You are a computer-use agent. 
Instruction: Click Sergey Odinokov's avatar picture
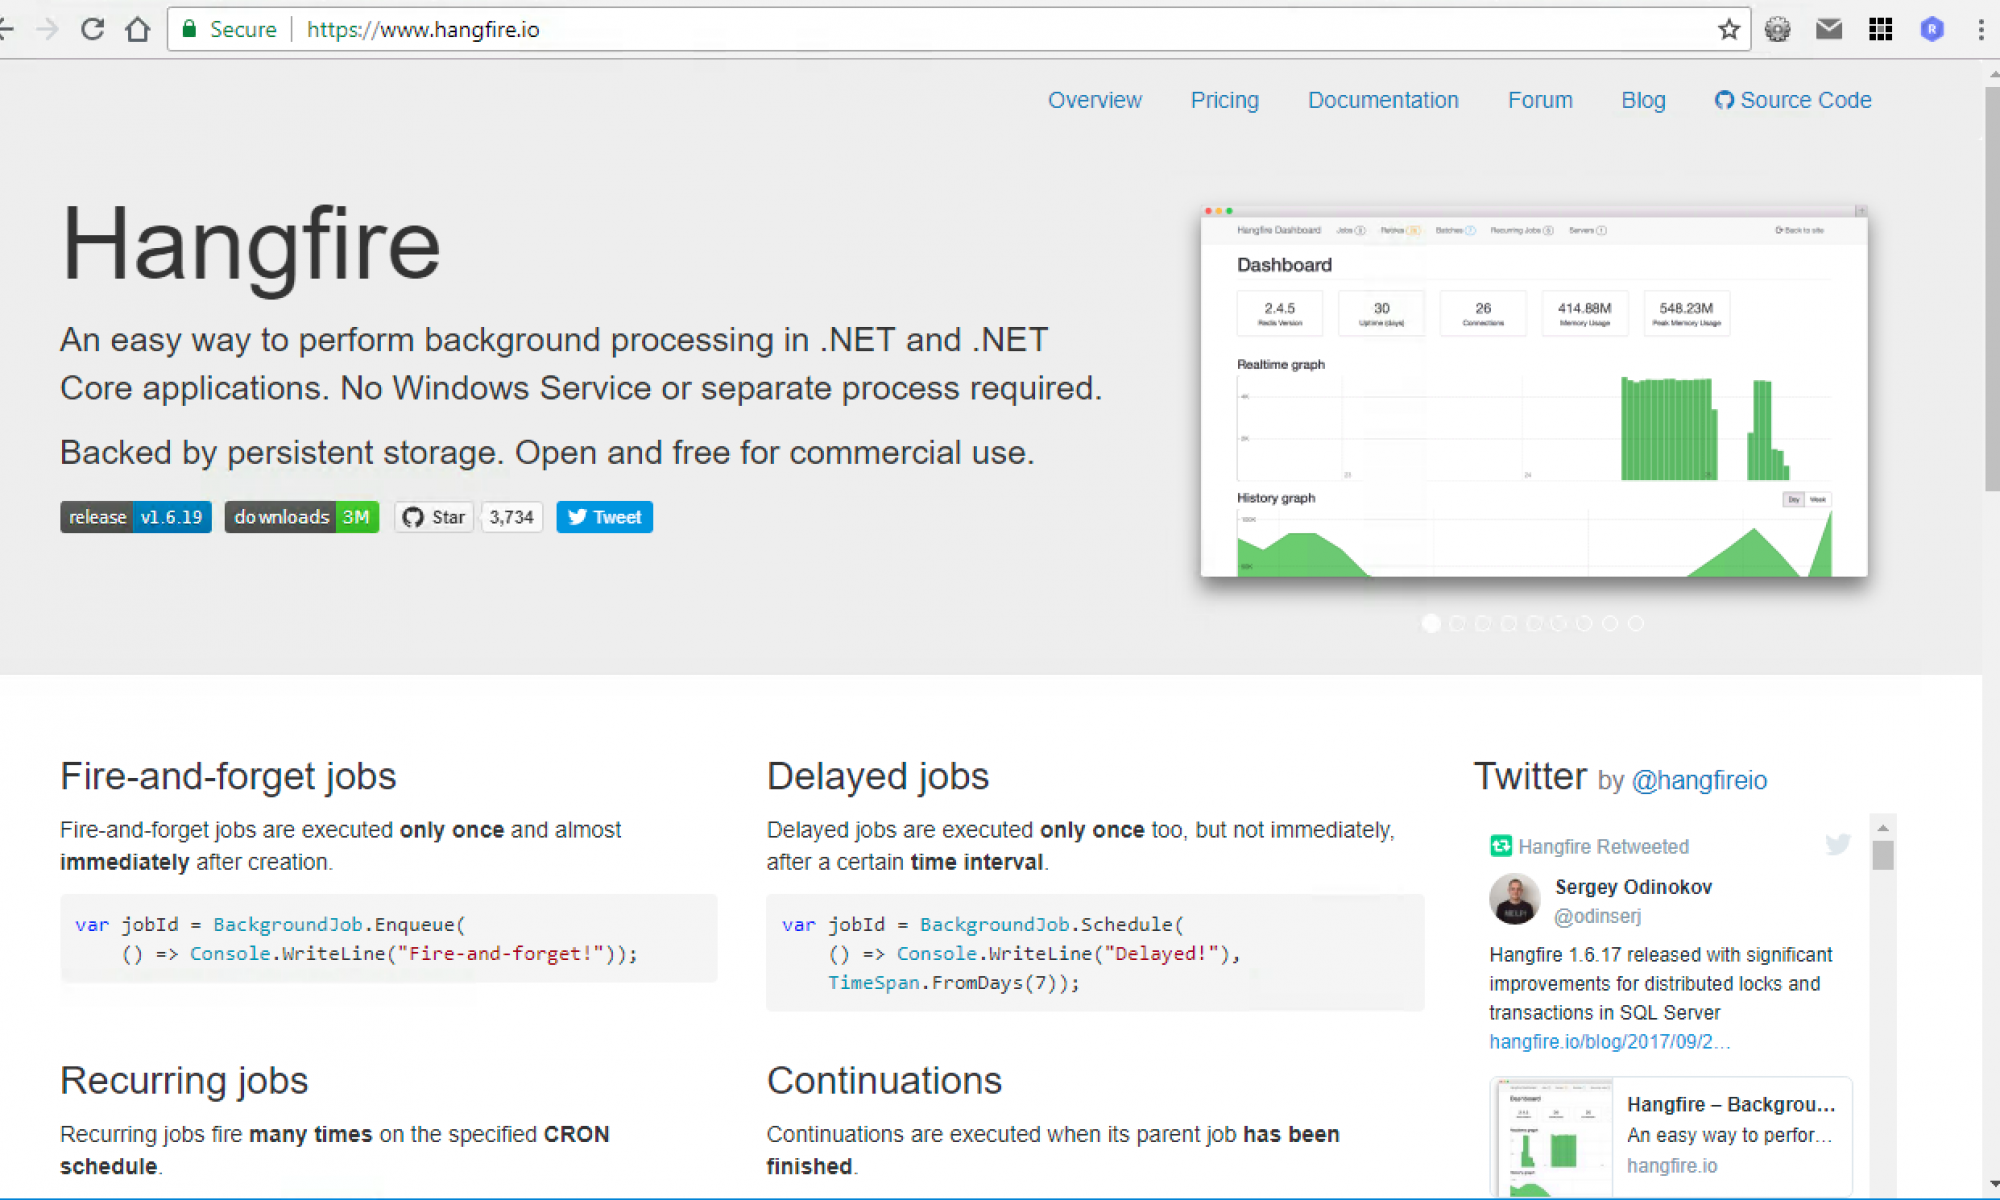coord(1515,899)
